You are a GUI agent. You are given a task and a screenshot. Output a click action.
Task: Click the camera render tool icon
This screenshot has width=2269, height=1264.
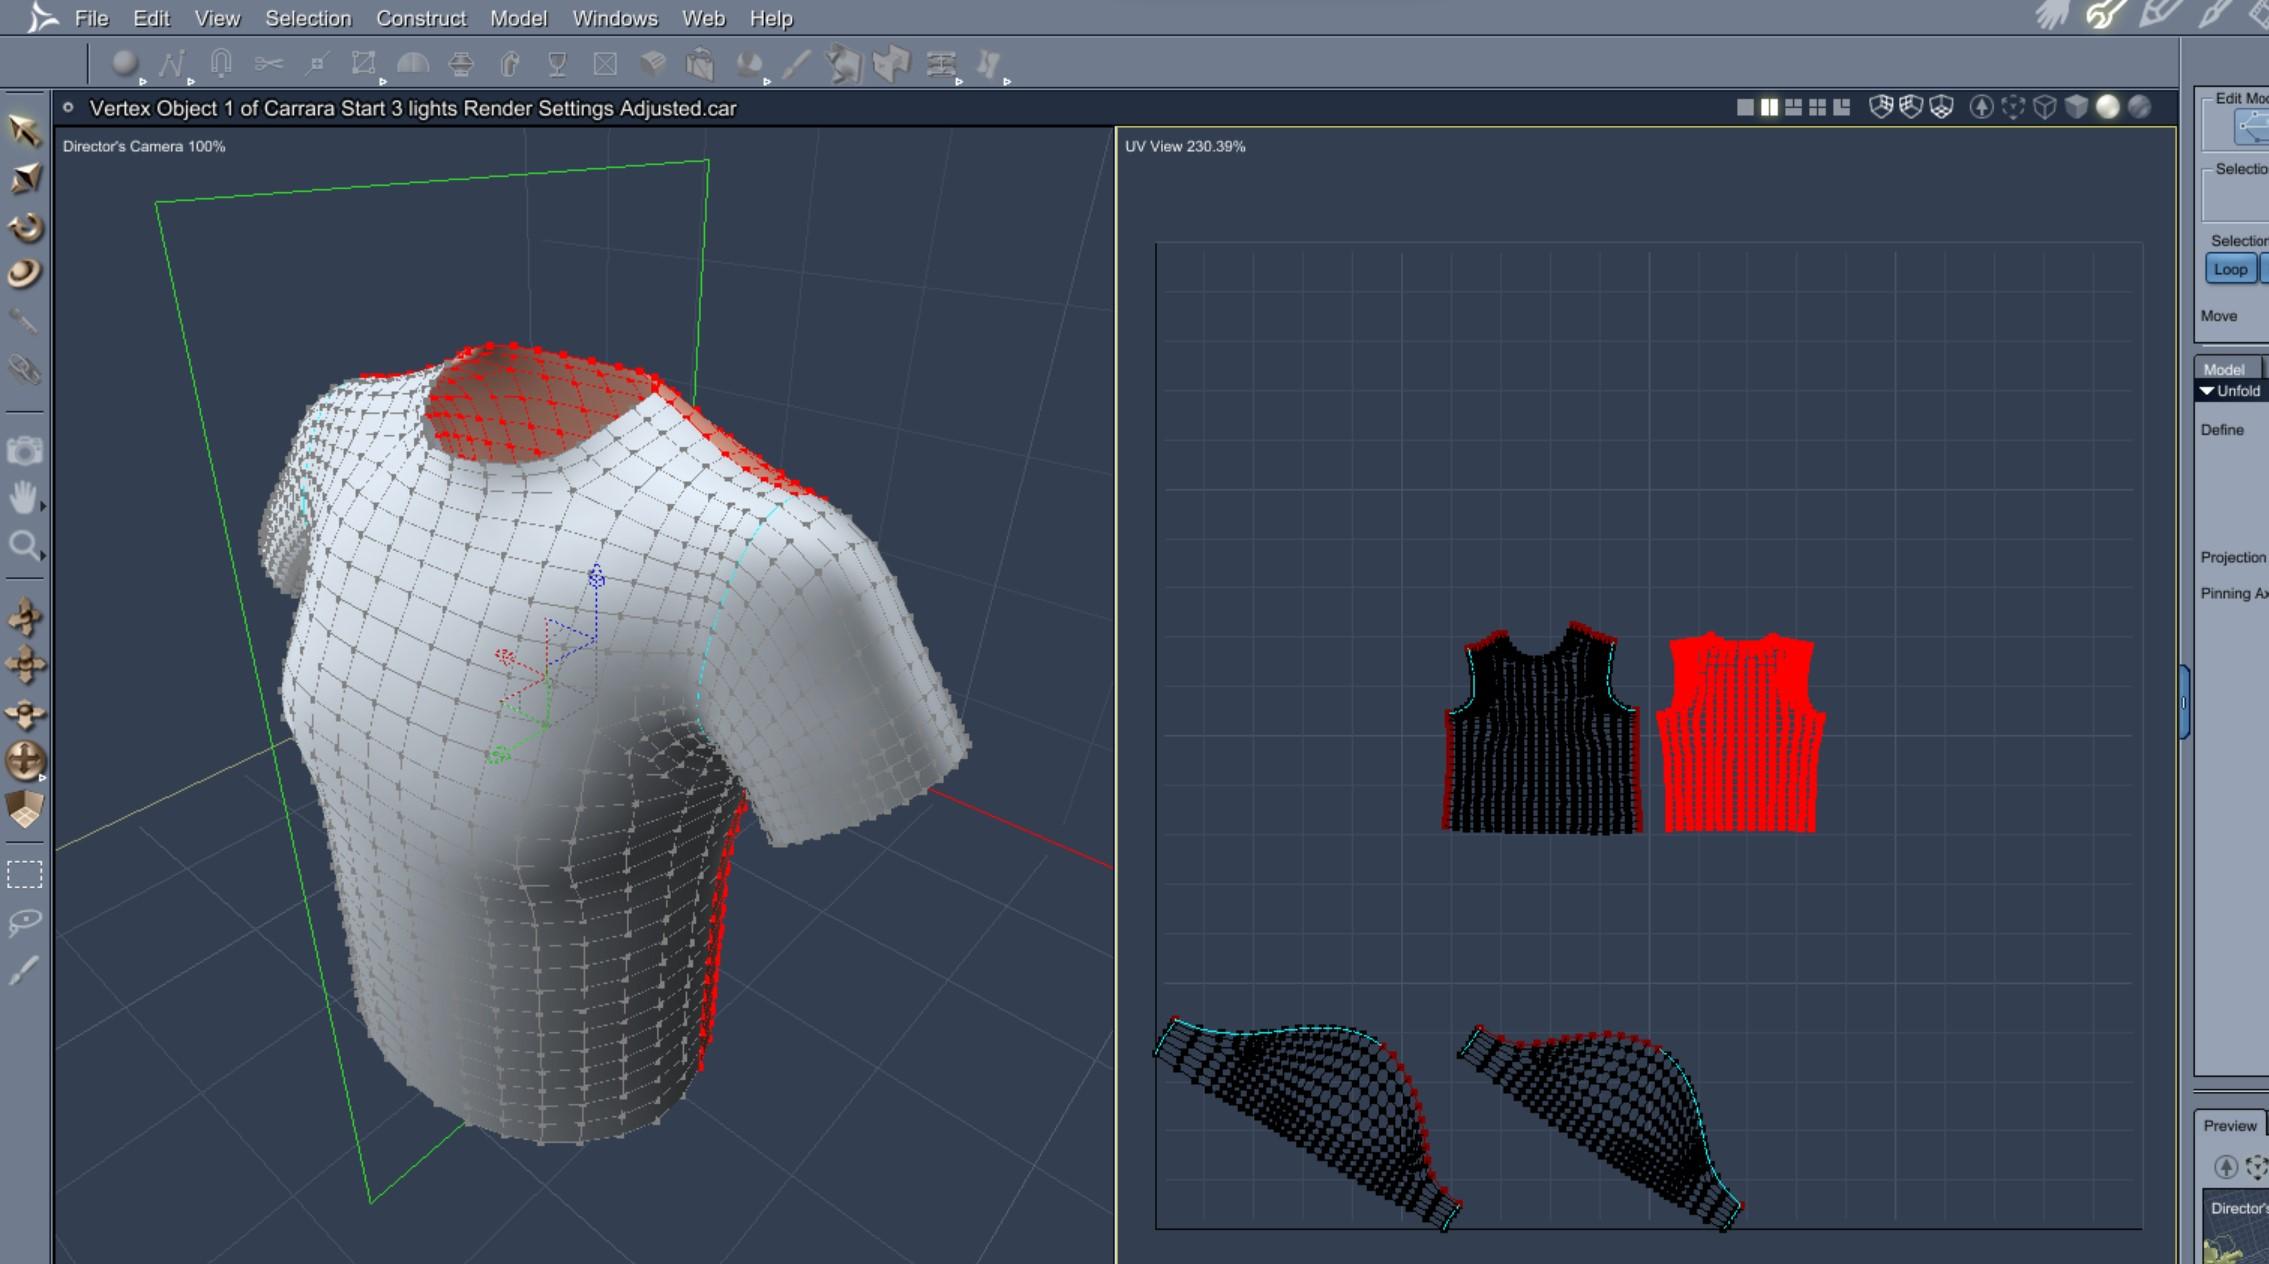(x=24, y=450)
